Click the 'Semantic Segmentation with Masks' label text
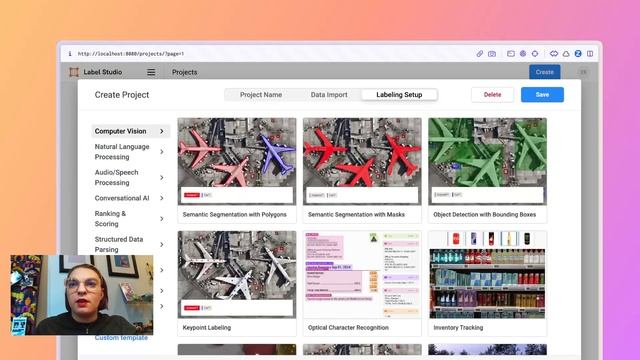 click(x=356, y=215)
